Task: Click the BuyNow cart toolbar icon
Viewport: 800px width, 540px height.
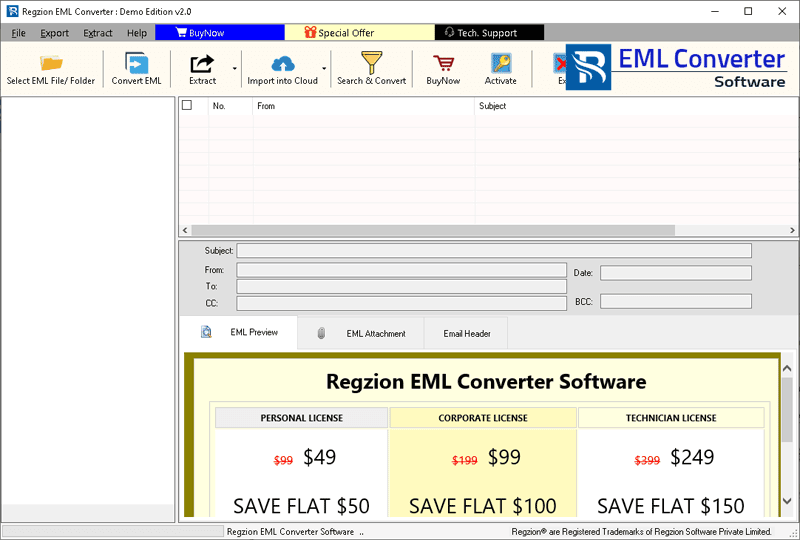Action: [x=443, y=63]
